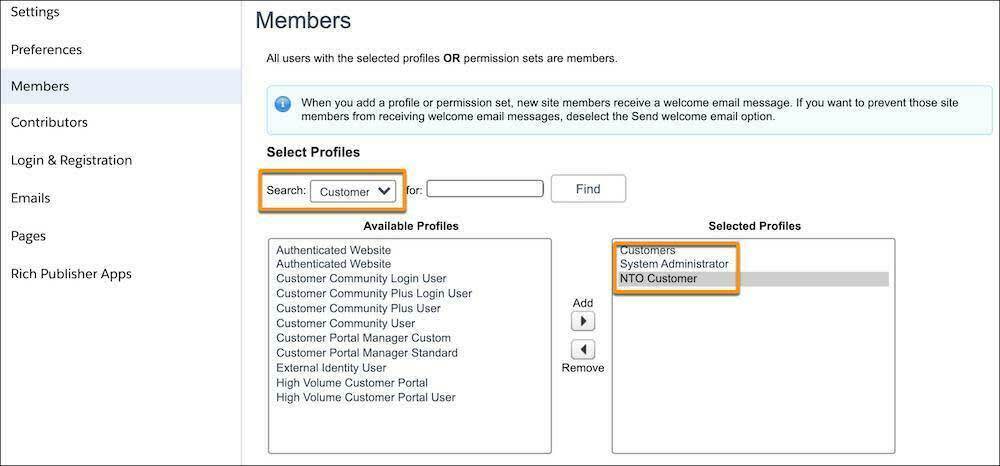Navigate to Login & Registration
1000x466 pixels.
pyautogui.click(x=71, y=160)
